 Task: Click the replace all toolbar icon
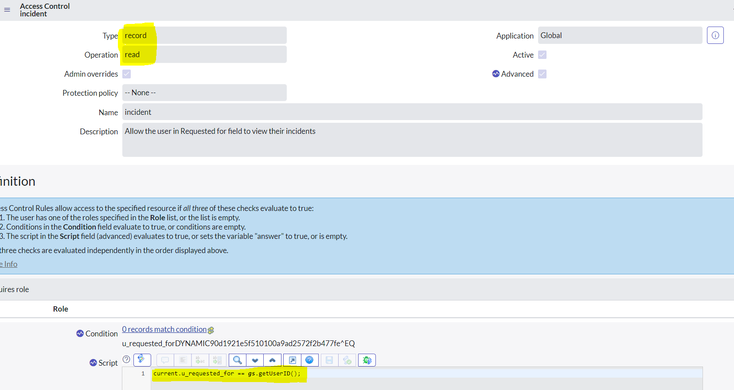tap(217, 360)
